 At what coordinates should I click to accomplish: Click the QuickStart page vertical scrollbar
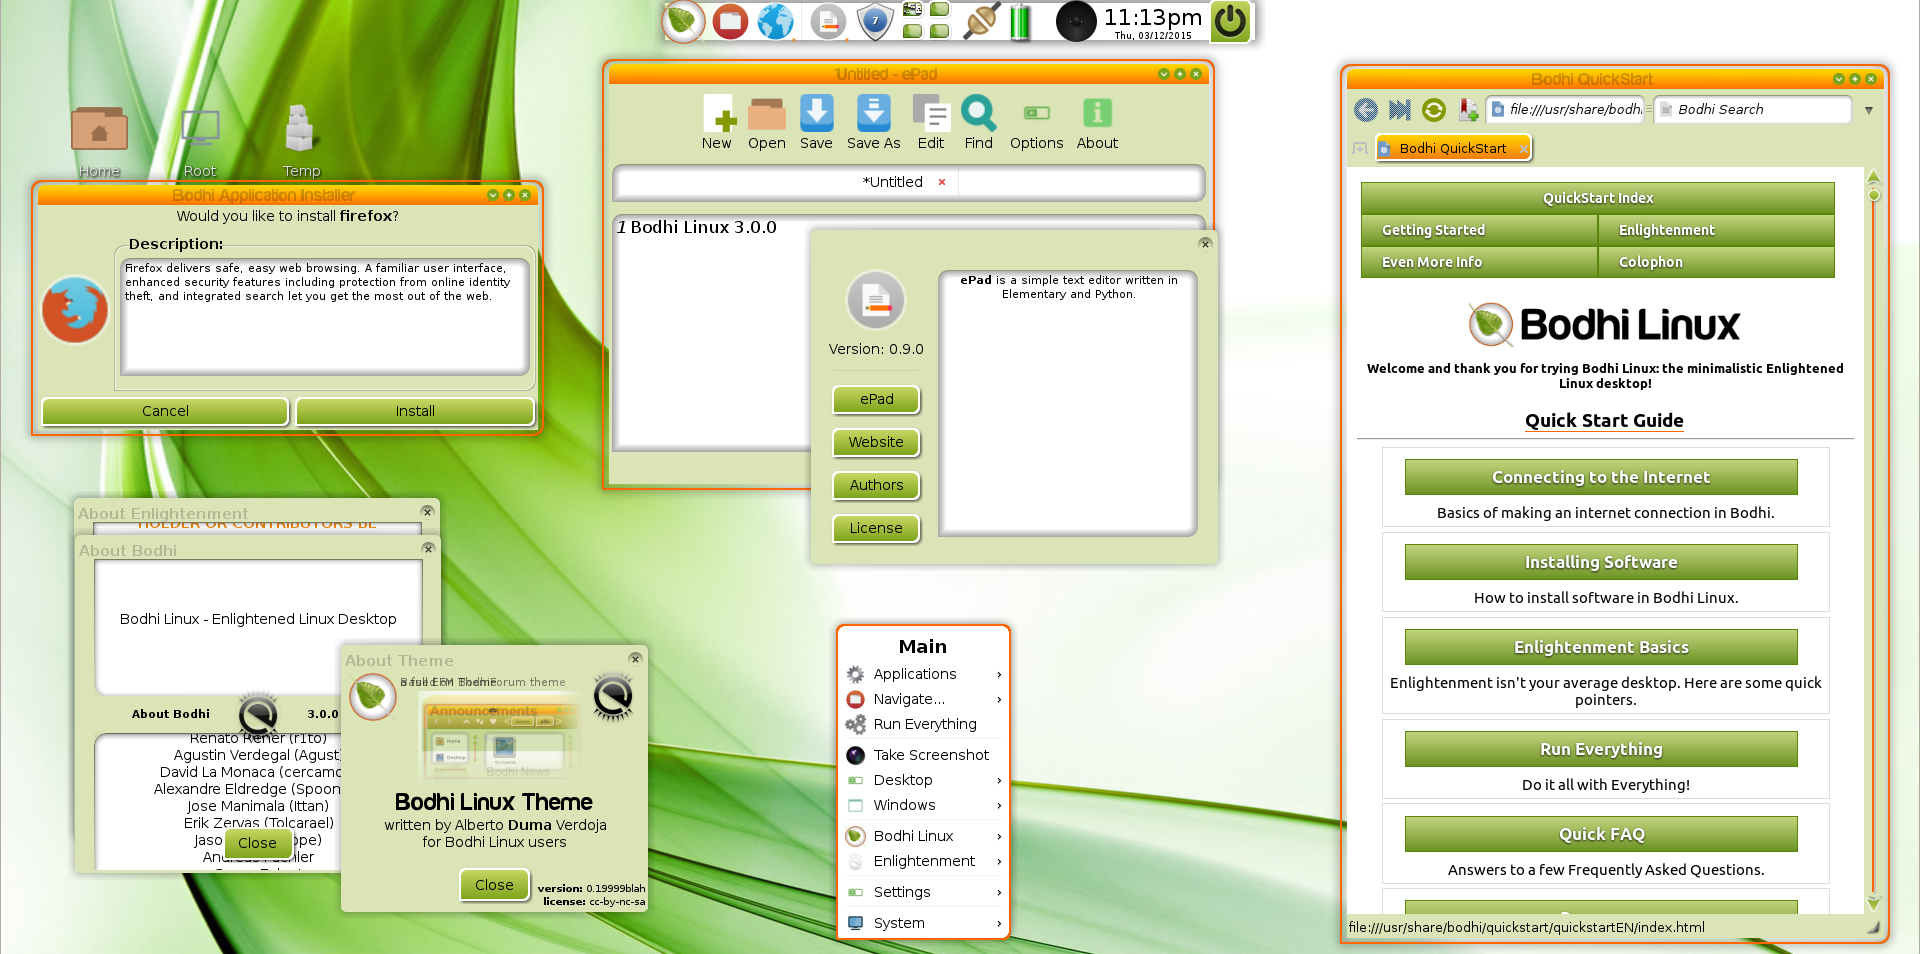tap(1874, 540)
